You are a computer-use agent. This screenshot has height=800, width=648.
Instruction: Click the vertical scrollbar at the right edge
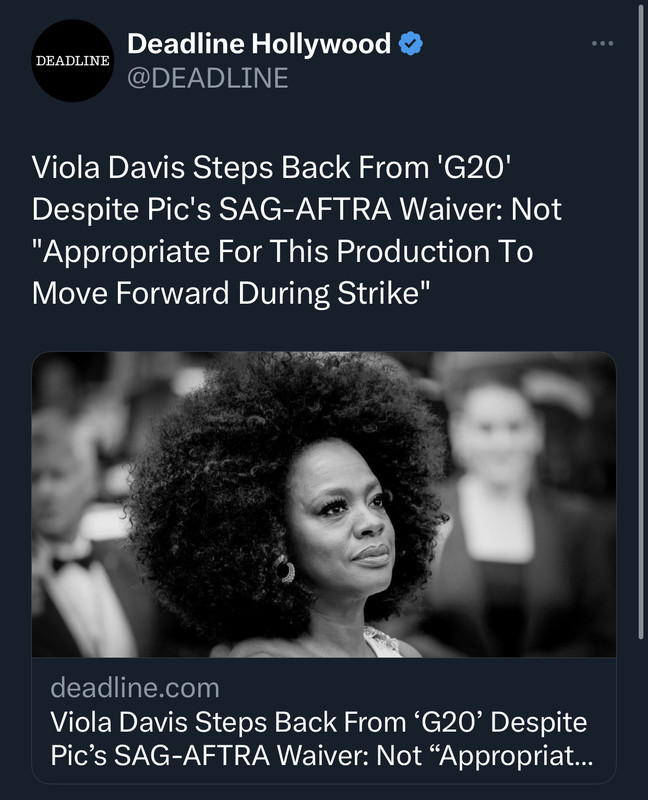pyautogui.click(x=641, y=321)
